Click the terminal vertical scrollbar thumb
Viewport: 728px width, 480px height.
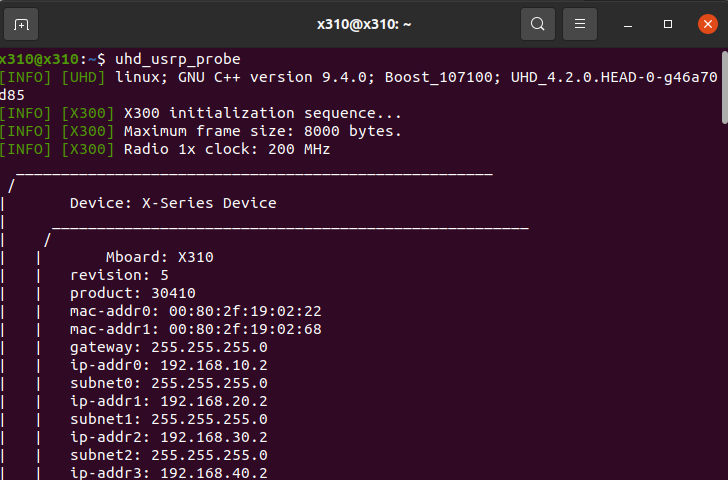point(724,87)
